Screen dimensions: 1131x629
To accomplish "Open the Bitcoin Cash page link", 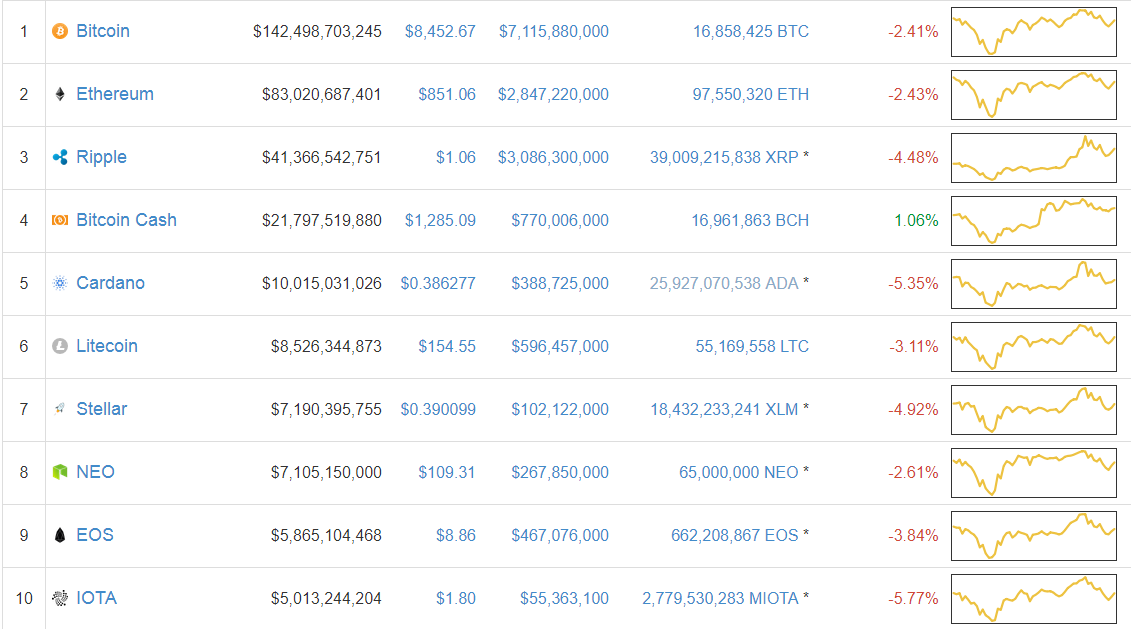I will [126, 220].
